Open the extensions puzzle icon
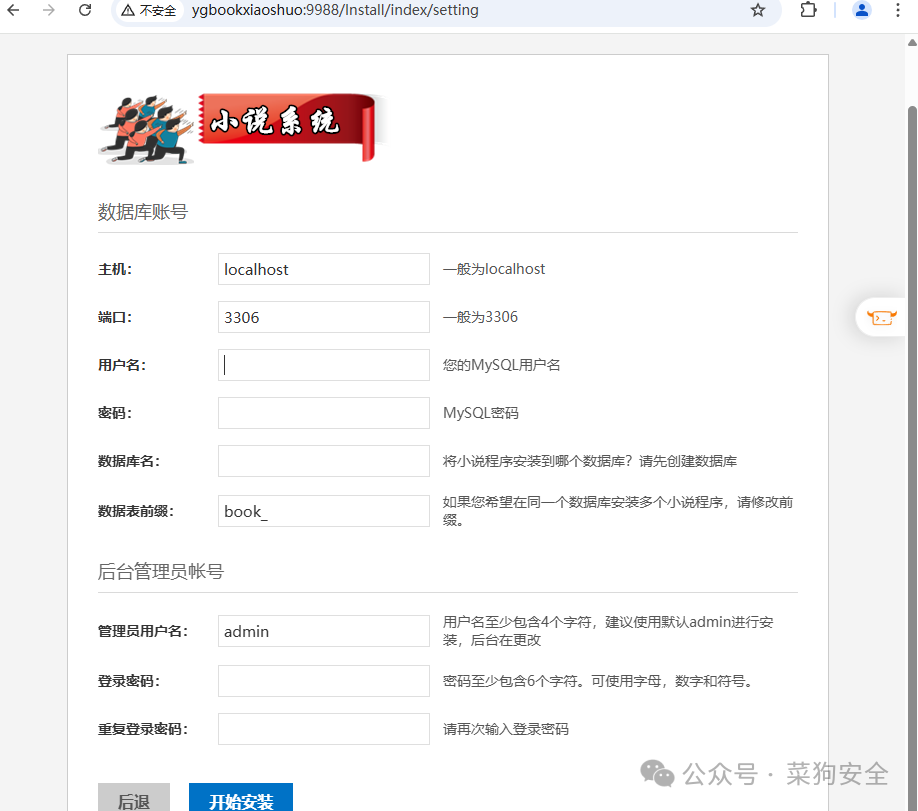Screen dimensions: 918x811 (808, 10)
